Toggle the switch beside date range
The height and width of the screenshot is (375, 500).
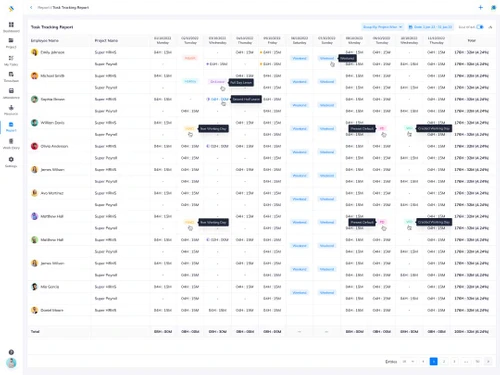pyautogui.click(x=480, y=27)
